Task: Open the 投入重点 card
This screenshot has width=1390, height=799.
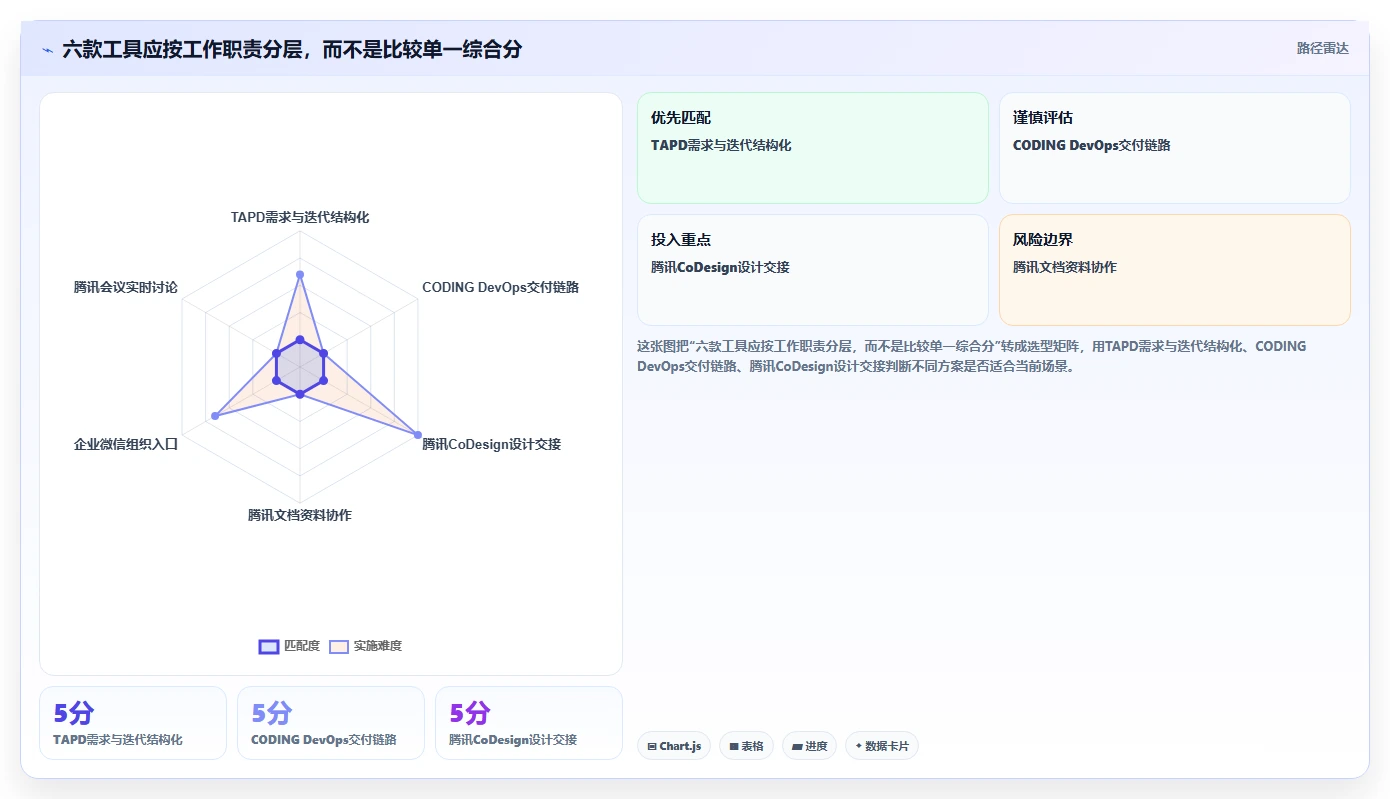Action: tap(813, 270)
